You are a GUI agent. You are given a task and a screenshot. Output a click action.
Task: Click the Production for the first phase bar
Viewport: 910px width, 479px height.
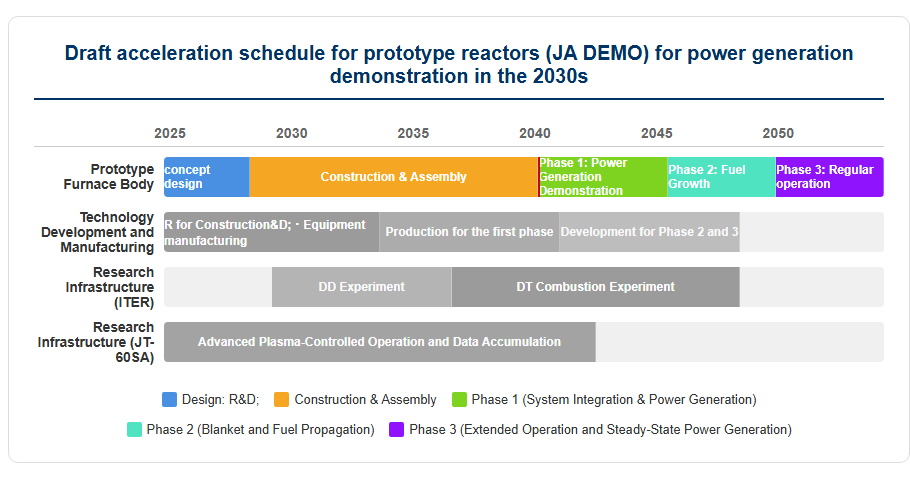coord(470,232)
